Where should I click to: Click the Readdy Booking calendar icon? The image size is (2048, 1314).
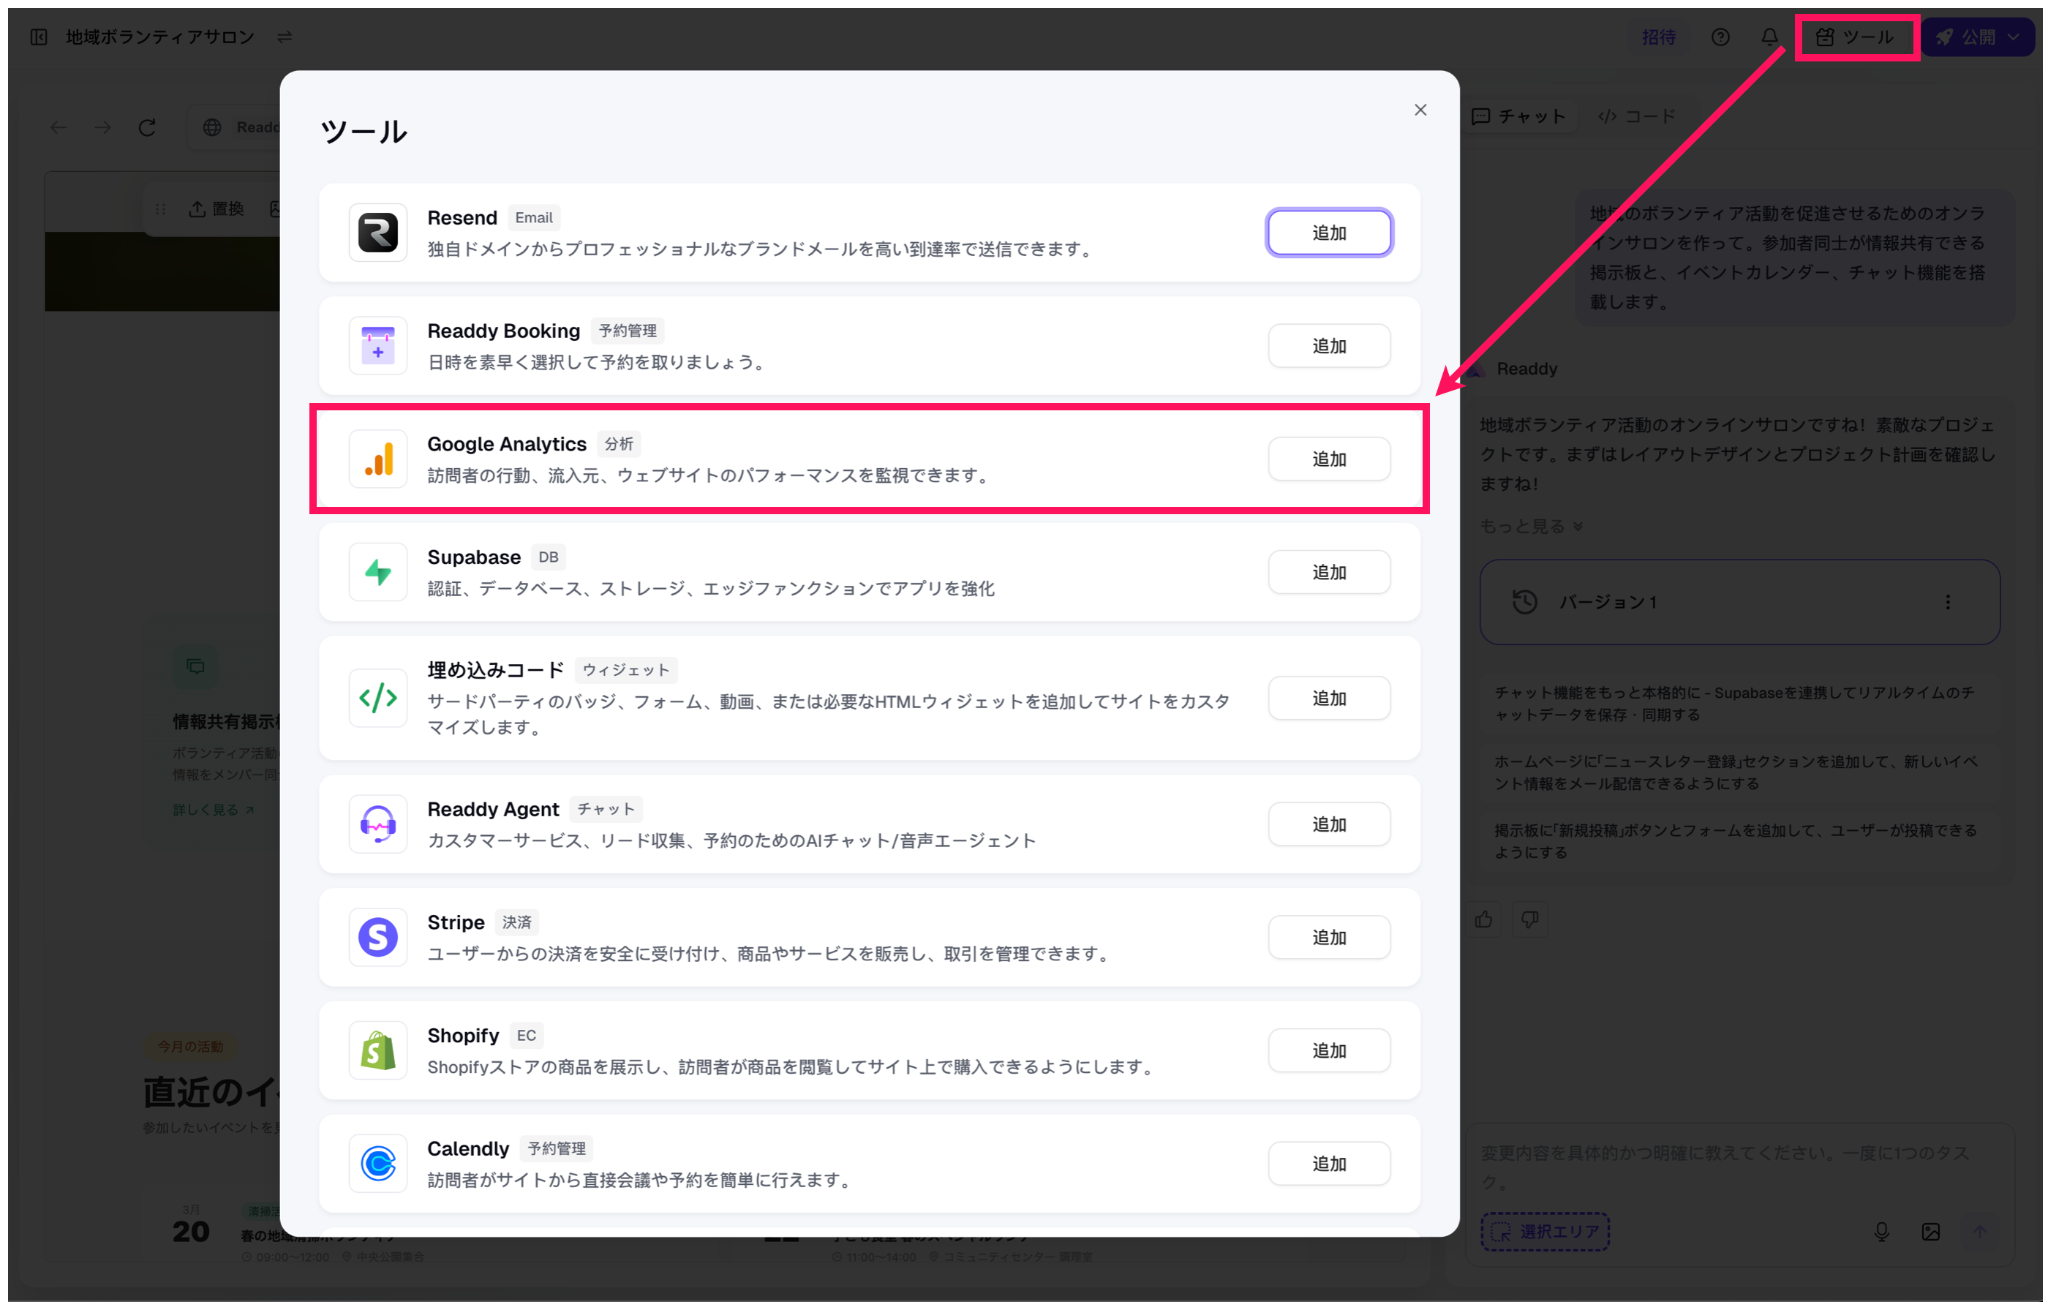tap(378, 346)
